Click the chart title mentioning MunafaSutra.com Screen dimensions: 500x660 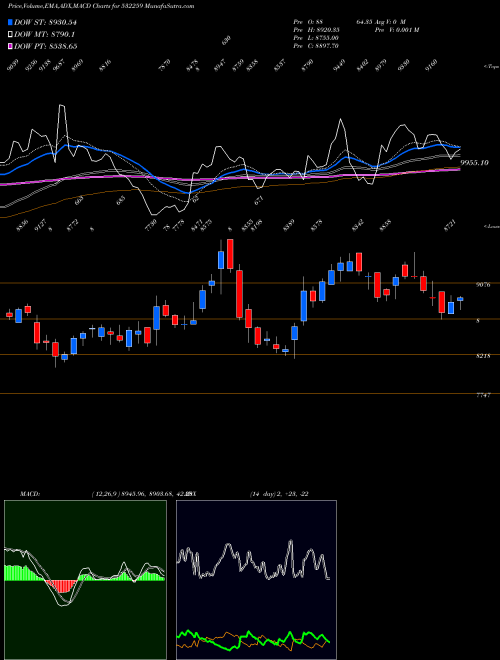[x=101, y=6]
